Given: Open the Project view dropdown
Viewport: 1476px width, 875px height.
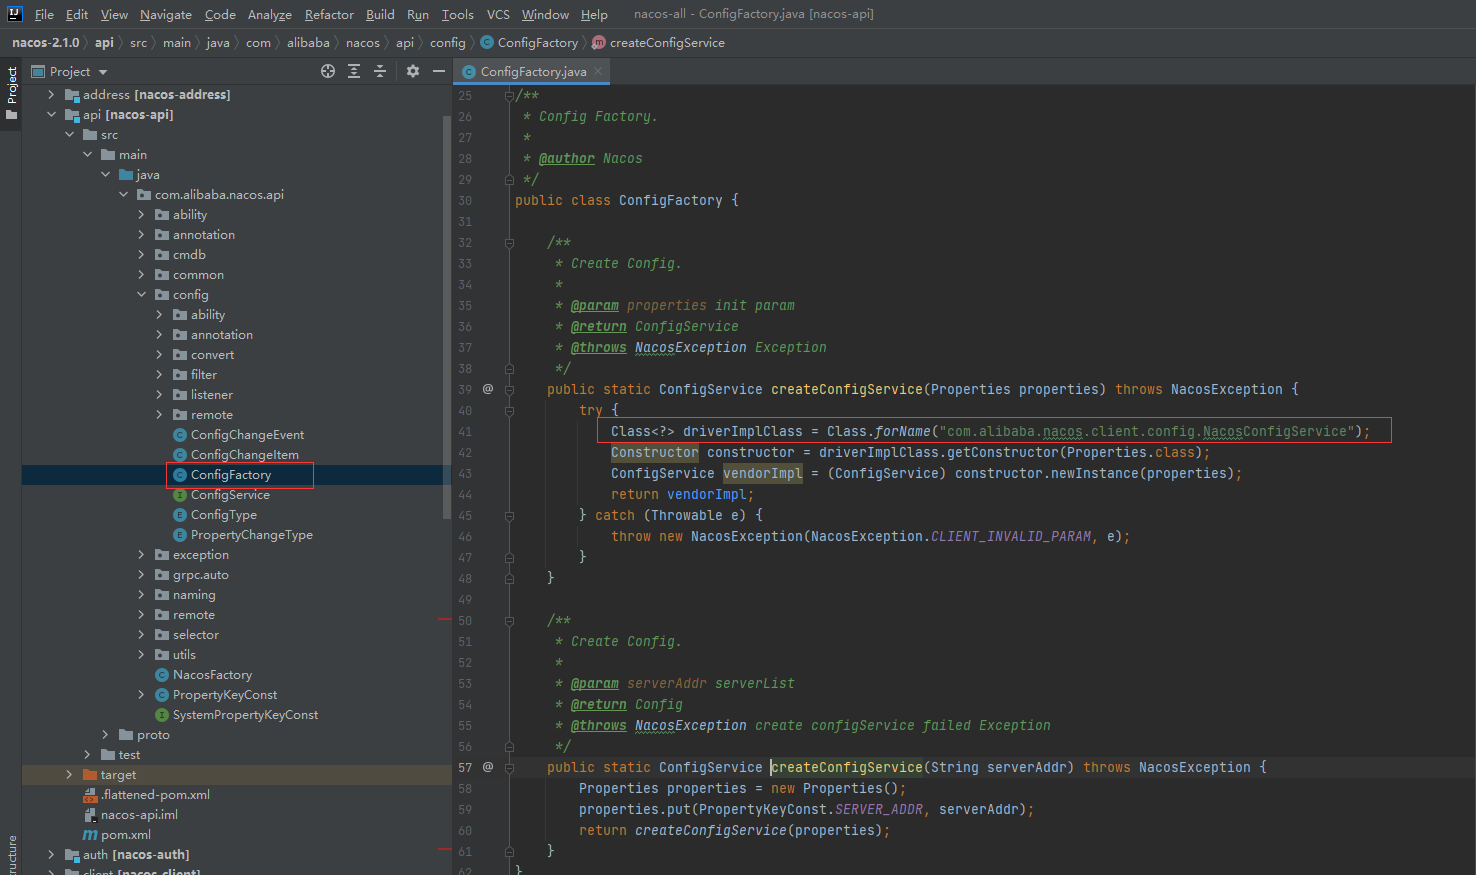Looking at the screenshot, I should [103, 72].
